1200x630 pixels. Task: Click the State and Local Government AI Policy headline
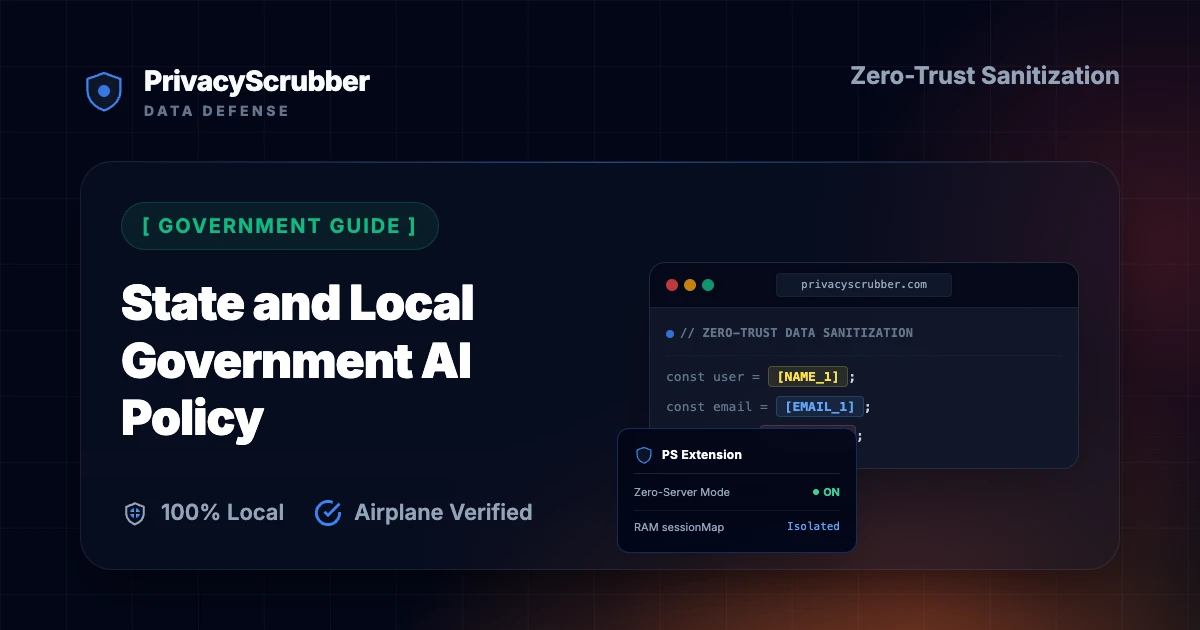298,361
